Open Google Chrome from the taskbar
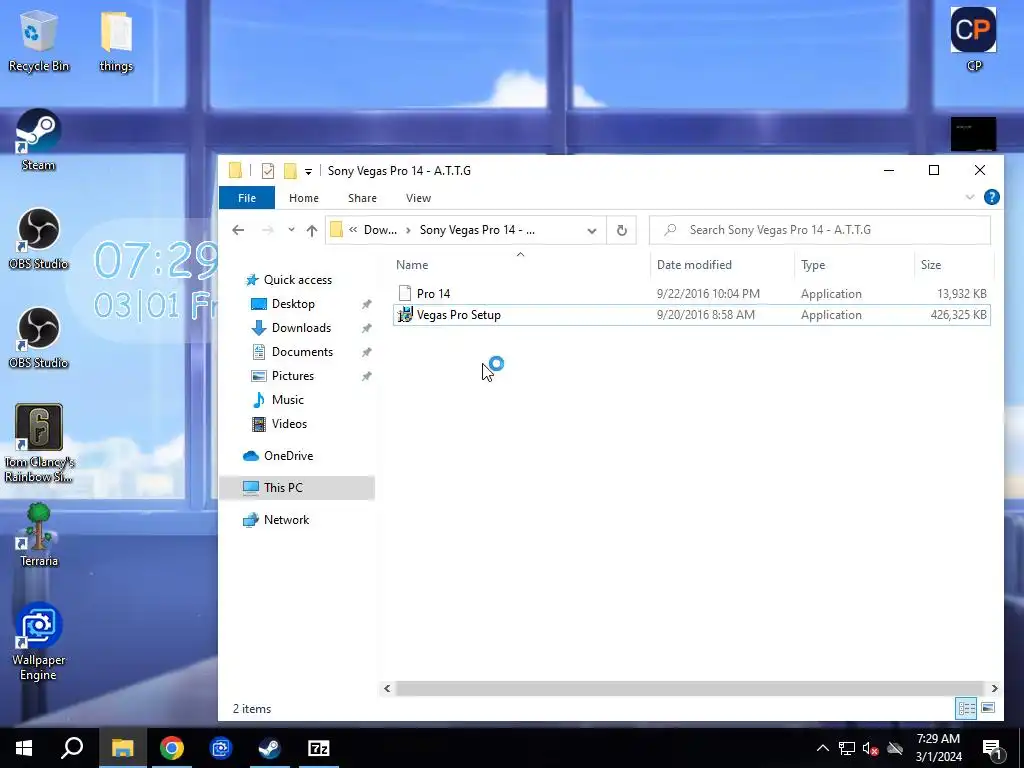Screen dimensions: 1024x768 (172, 748)
